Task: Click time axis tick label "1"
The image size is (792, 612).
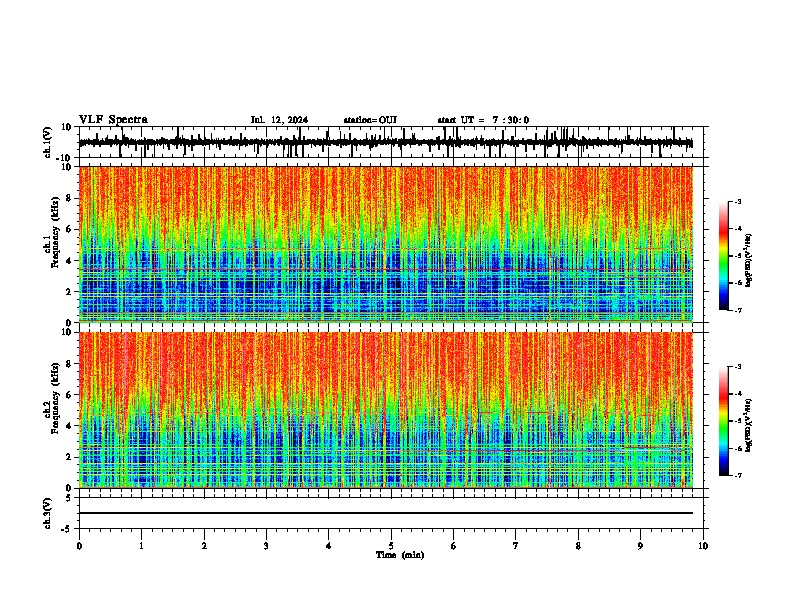Action: 141,546
